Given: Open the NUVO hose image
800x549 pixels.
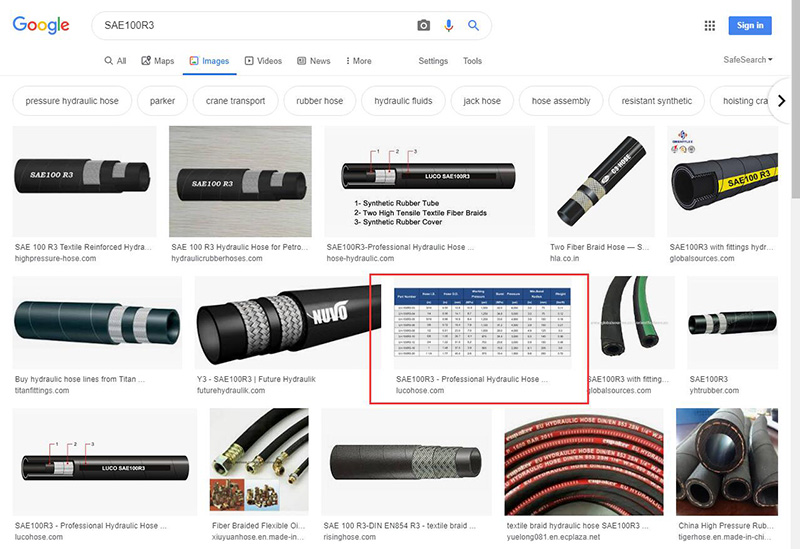Looking at the screenshot, I should (287, 322).
